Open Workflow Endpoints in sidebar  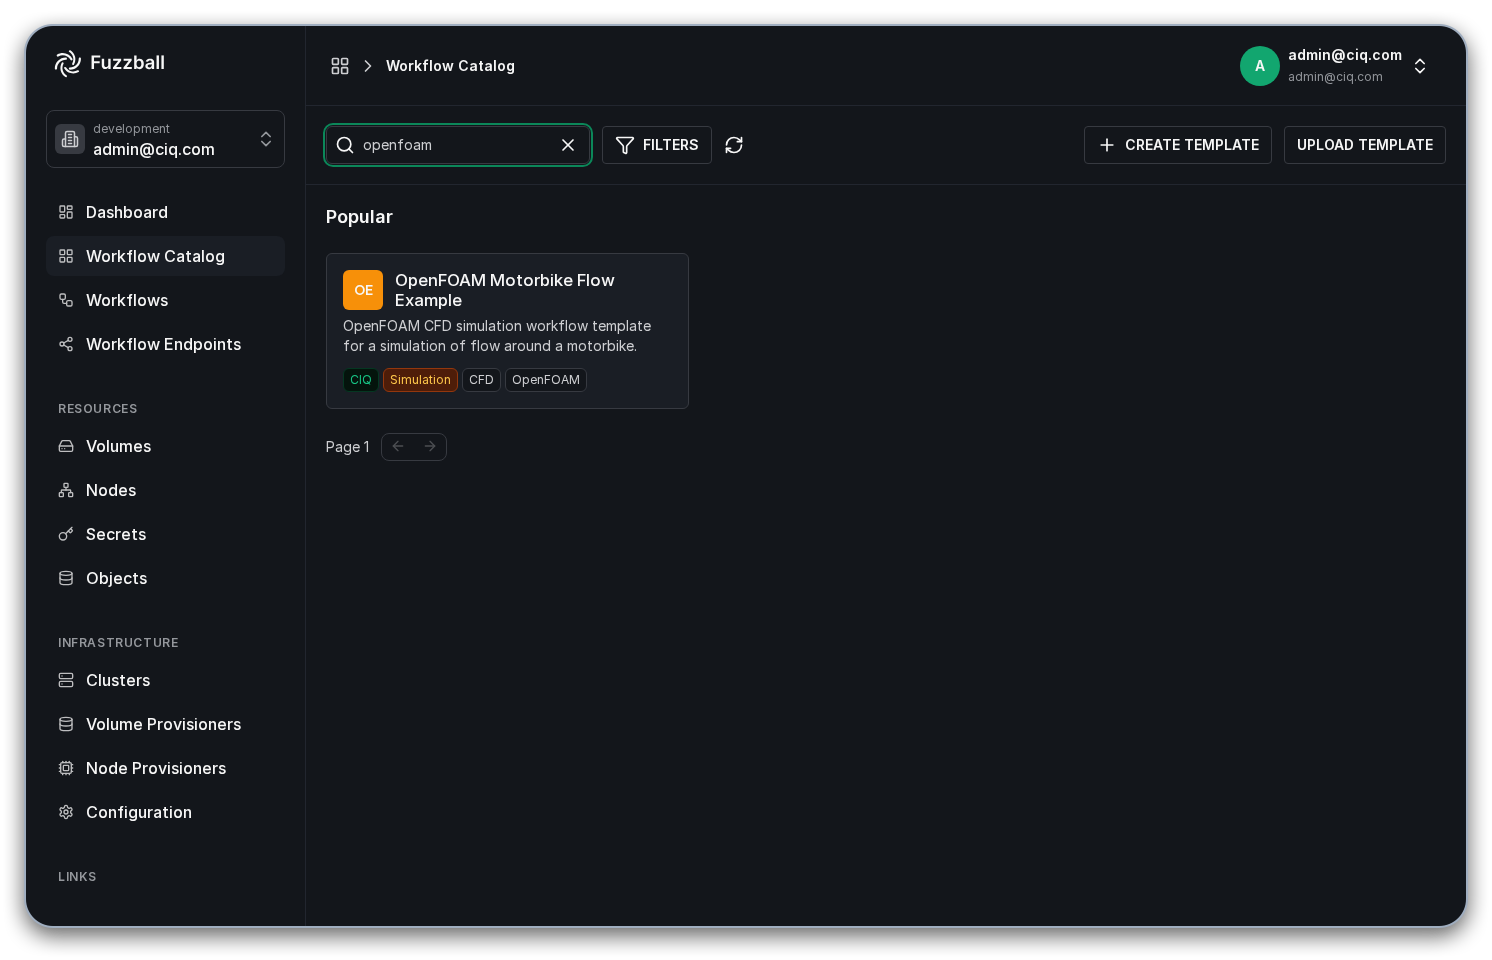[x=165, y=344]
